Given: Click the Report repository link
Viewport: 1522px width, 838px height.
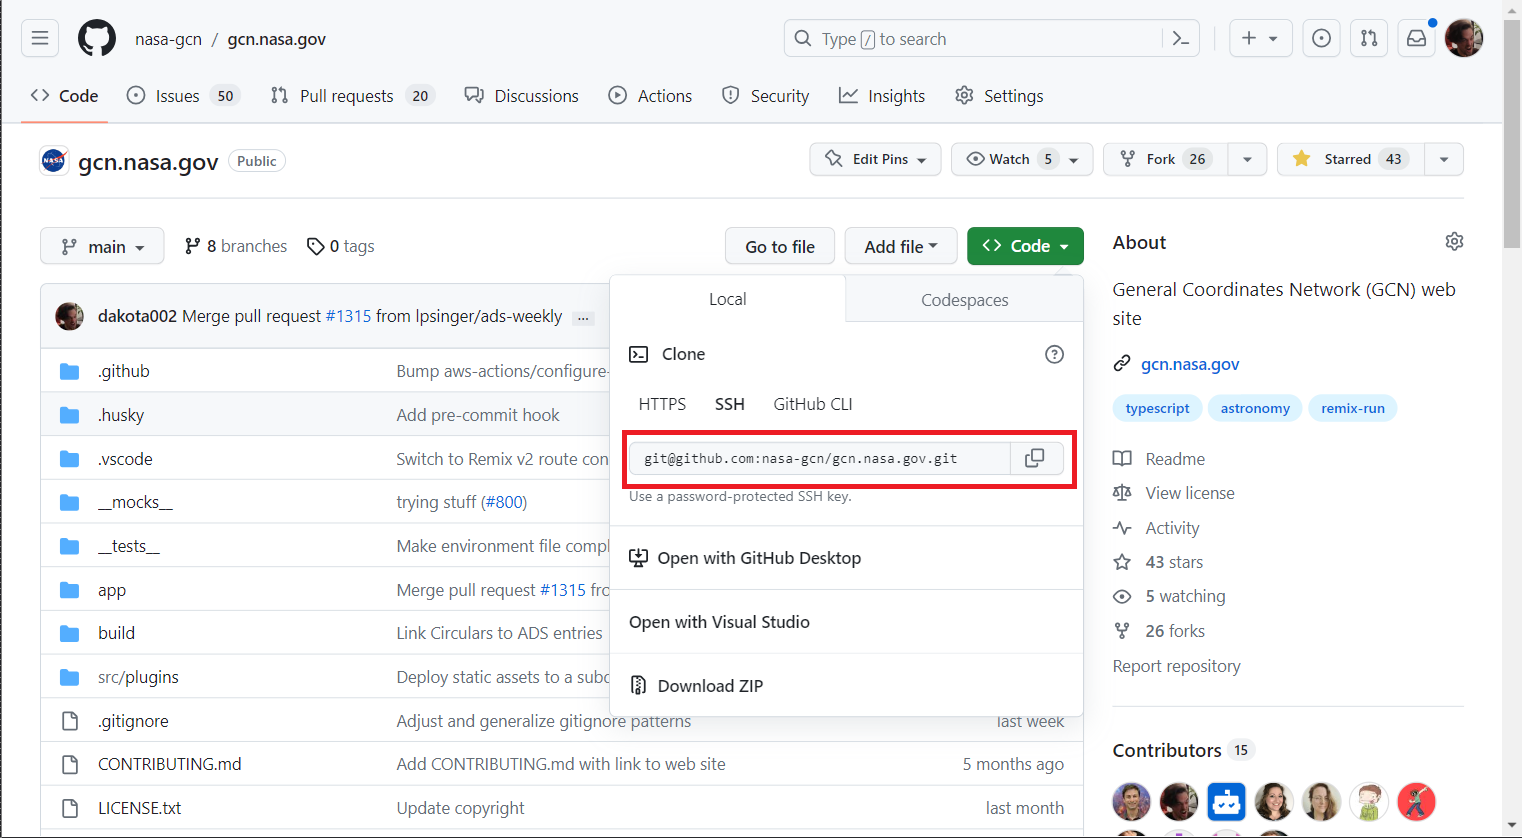Looking at the screenshot, I should pos(1176,666).
